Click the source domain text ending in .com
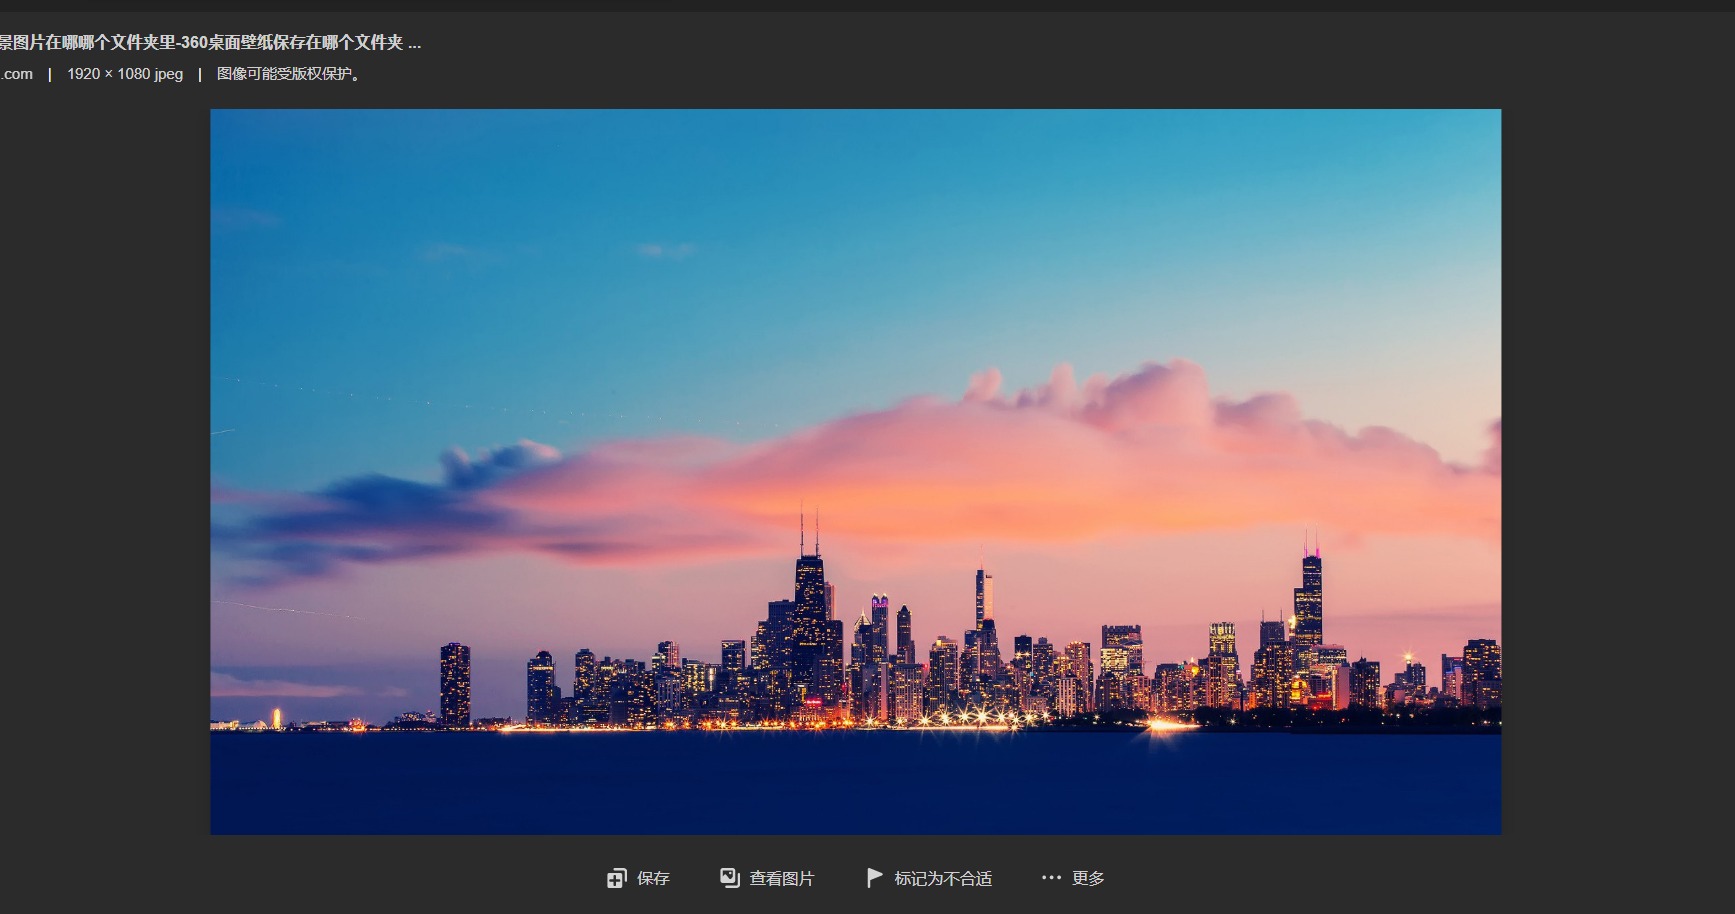Screen dimensions: 1735x914 (16, 74)
